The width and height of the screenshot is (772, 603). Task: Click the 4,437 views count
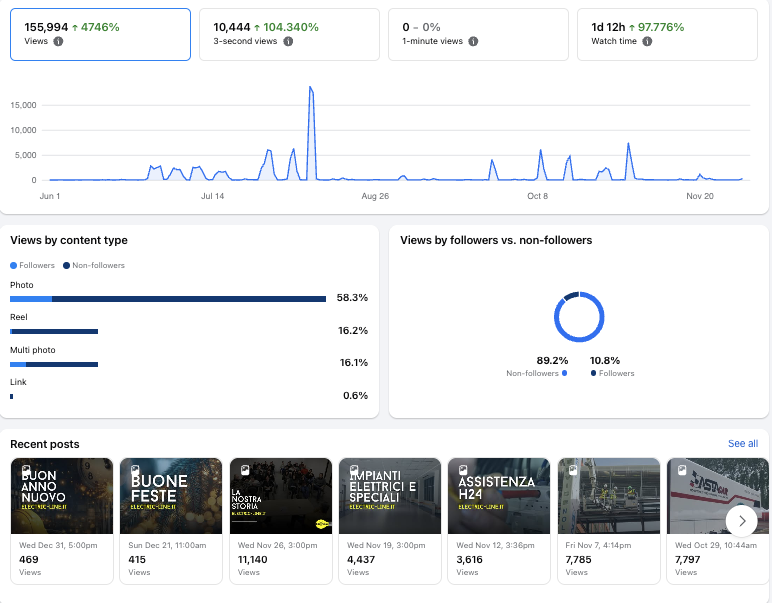(x=361, y=560)
